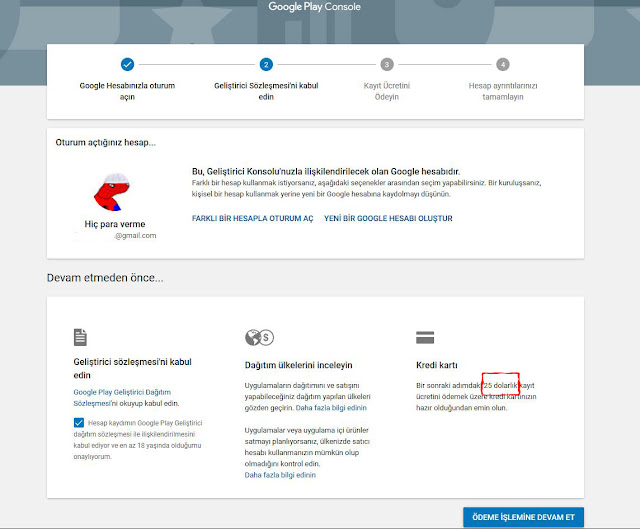This screenshot has height=529, width=640.
Task: Click the '25 dolarlık' fee text
Action: pos(500,385)
